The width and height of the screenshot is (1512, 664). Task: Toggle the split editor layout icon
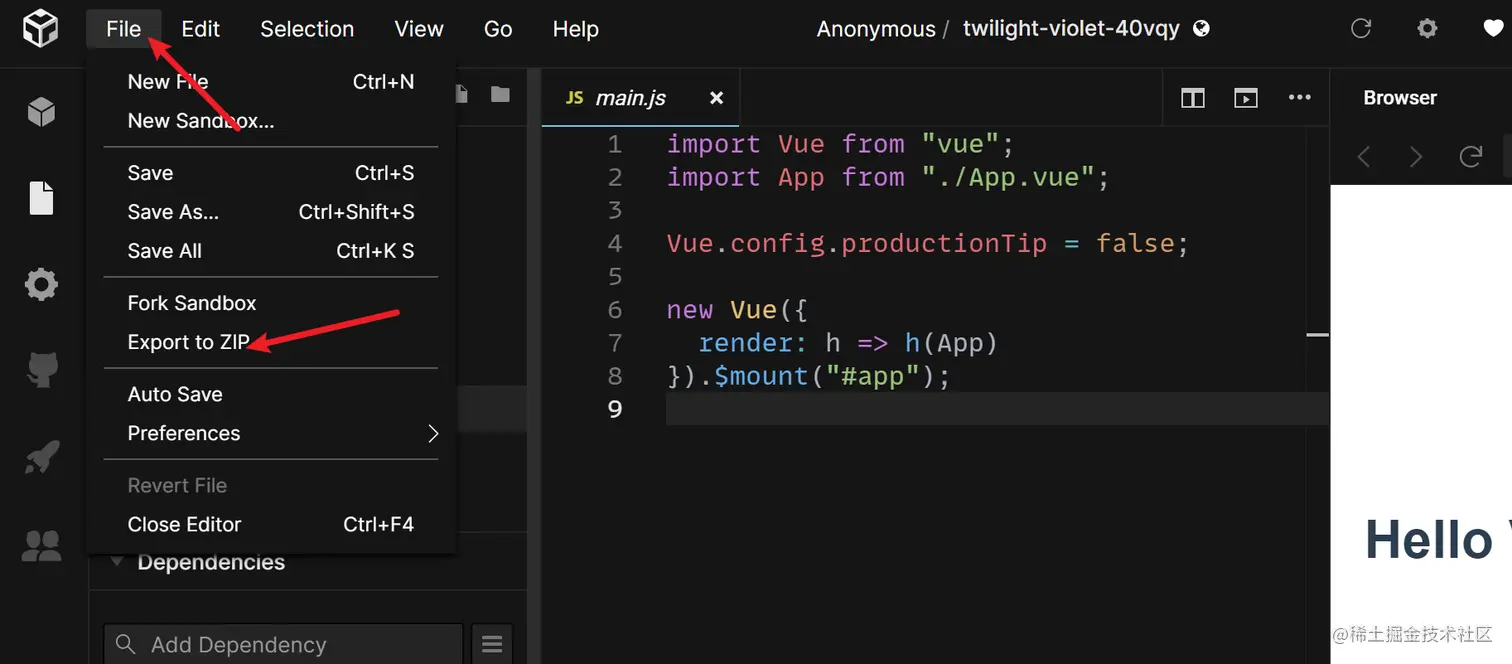(1192, 98)
